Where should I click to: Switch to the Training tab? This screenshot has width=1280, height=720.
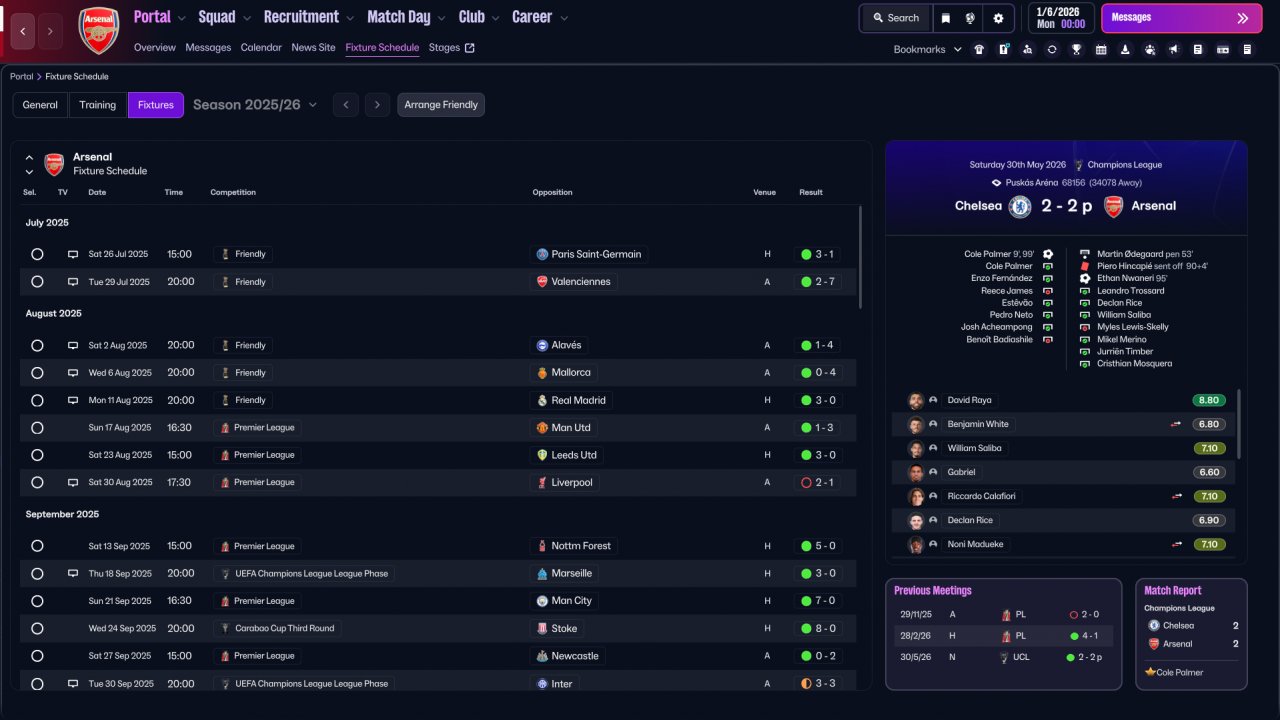coord(98,105)
